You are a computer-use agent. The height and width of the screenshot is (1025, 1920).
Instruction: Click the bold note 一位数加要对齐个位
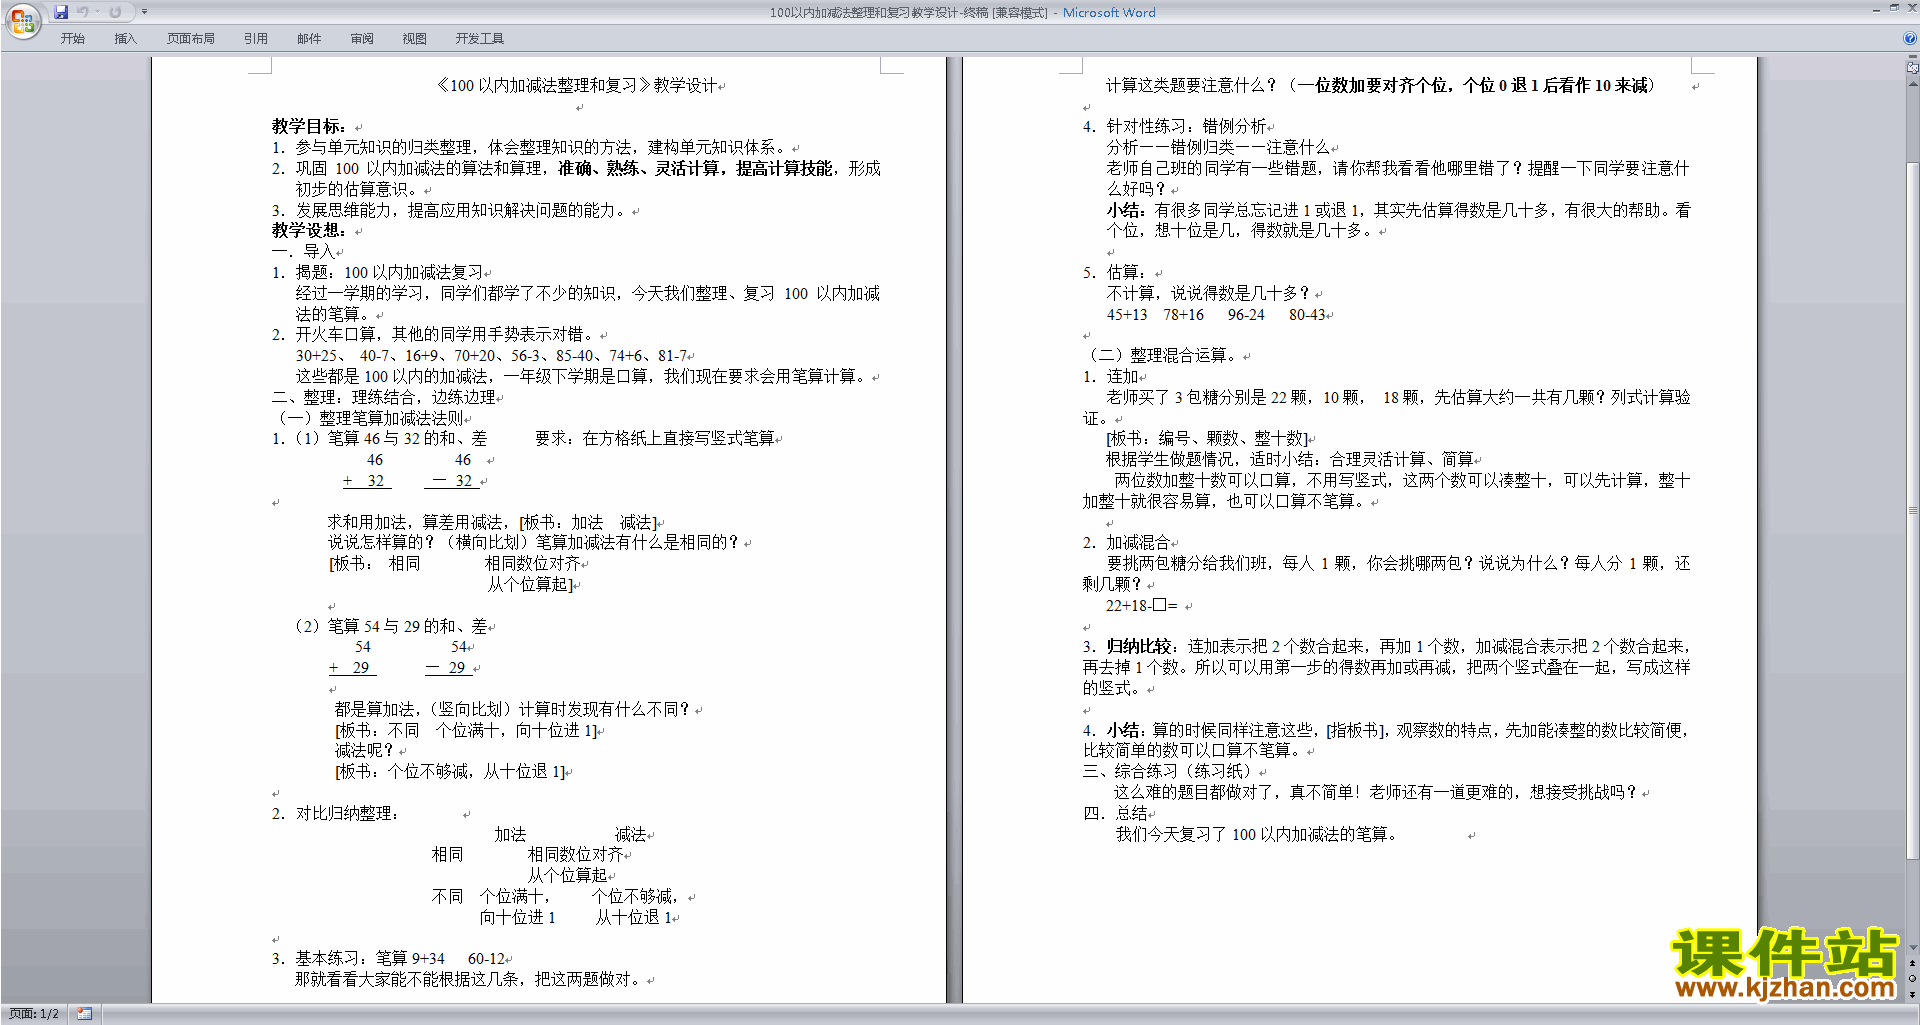1376,85
